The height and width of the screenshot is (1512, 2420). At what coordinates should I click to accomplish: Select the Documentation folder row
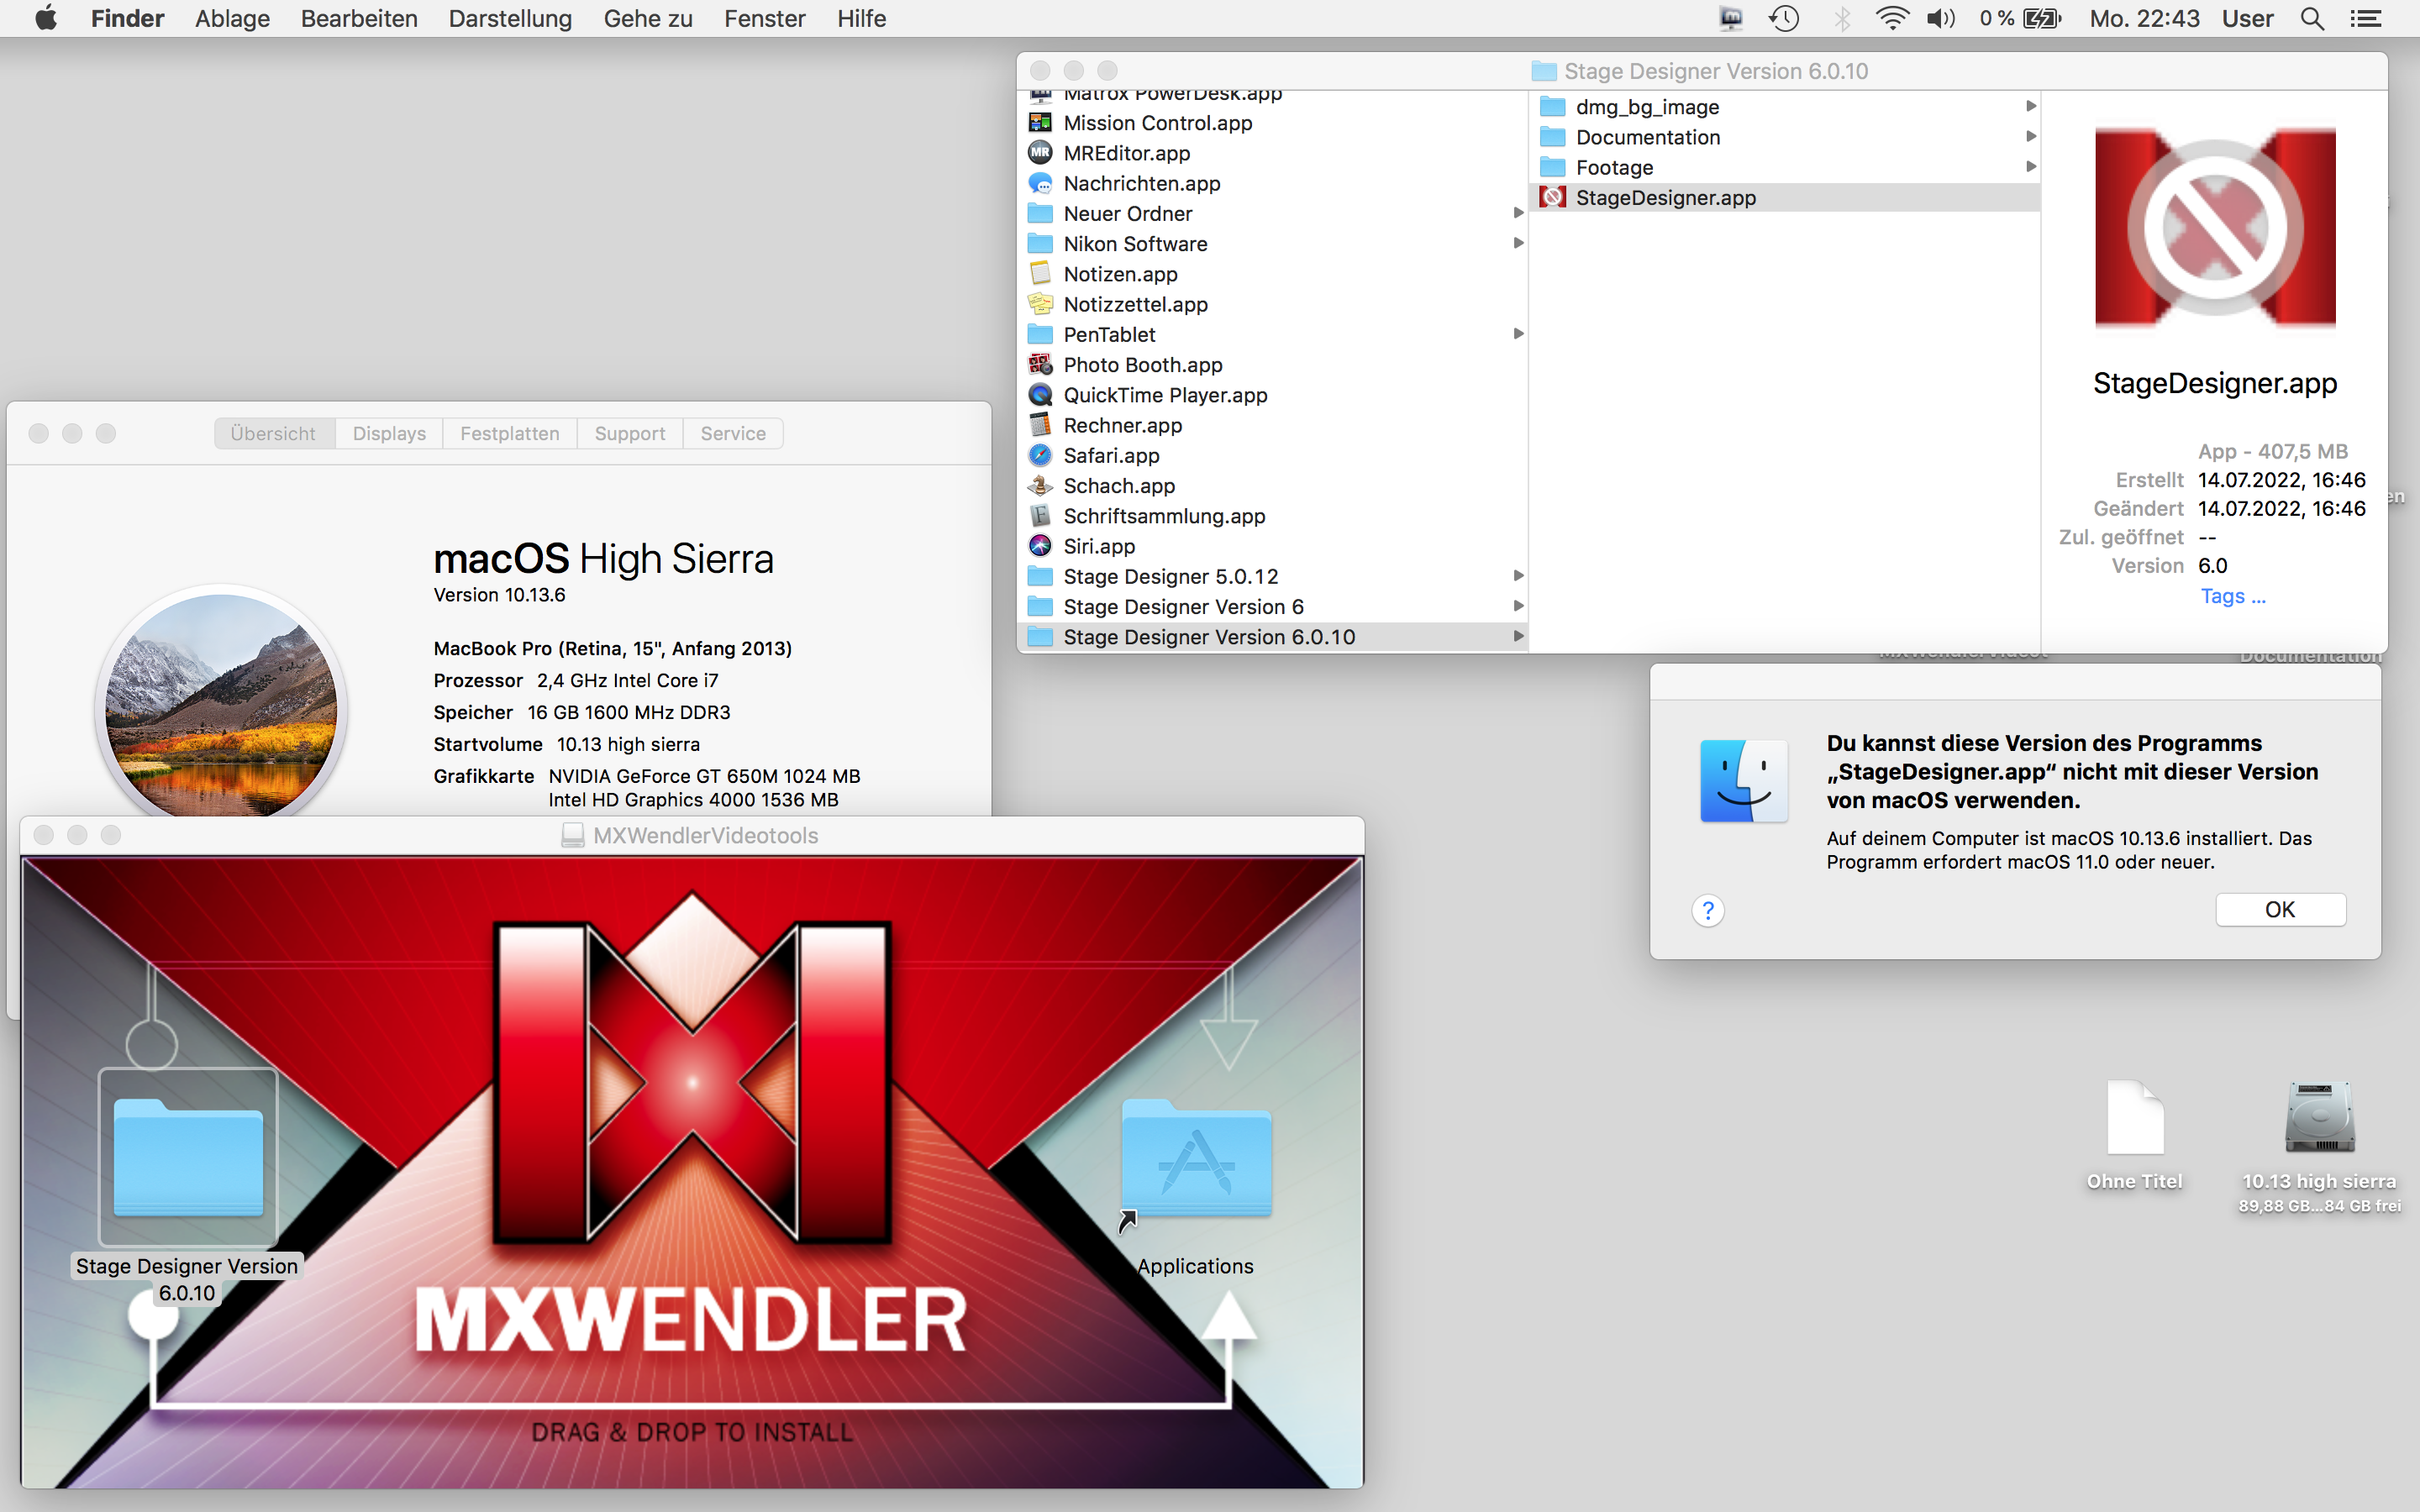pyautogui.click(x=1784, y=137)
